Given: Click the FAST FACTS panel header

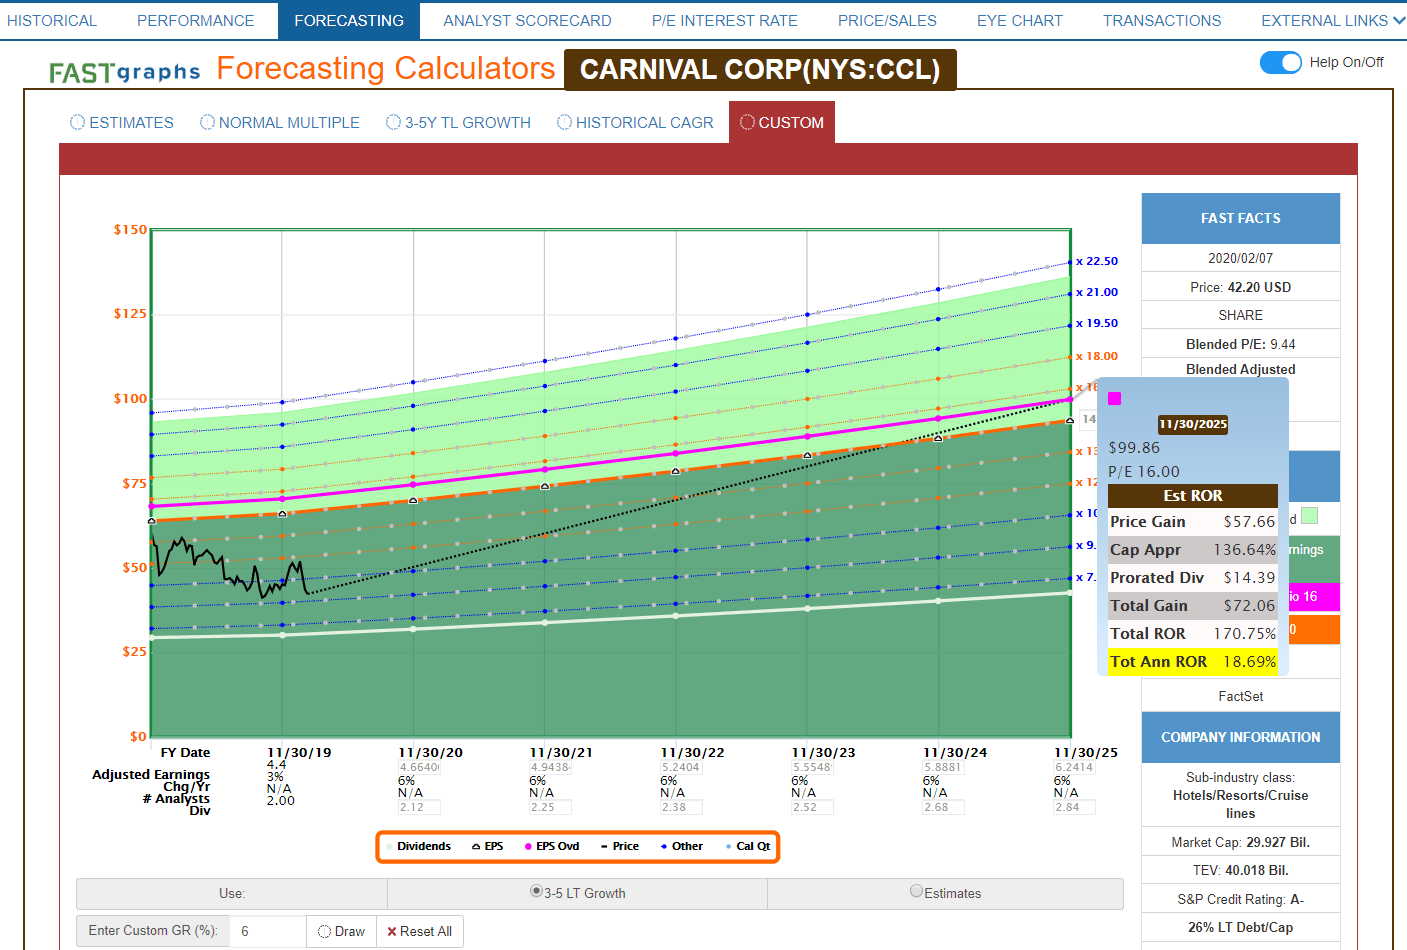Looking at the screenshot, I should tap(1241, 218).
